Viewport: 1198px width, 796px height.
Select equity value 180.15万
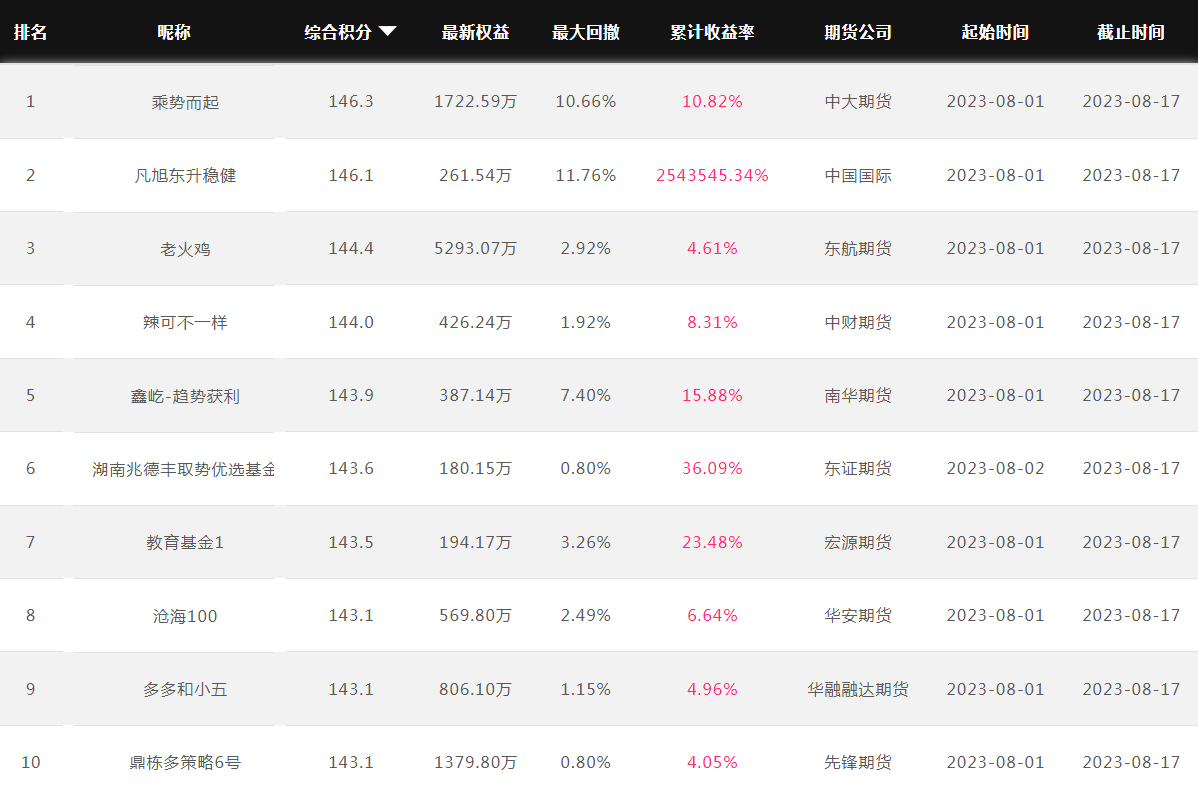pyautogui.click(x=475, y=468)
